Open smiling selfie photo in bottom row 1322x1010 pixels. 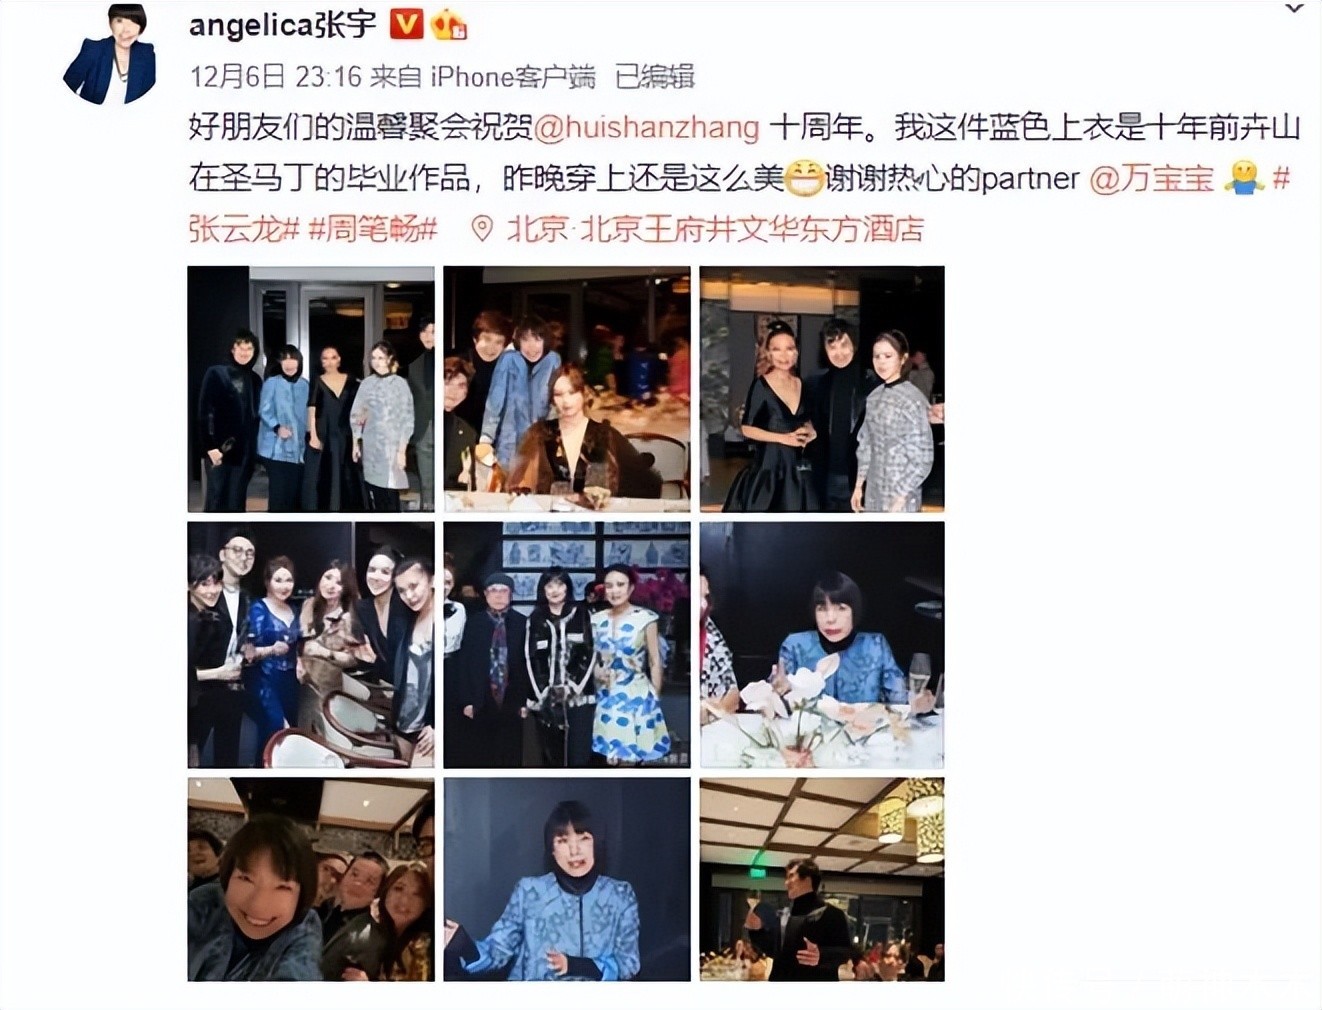pos(311,879)
